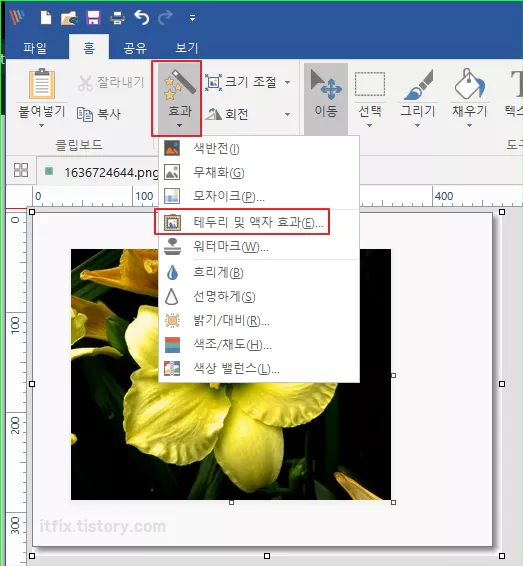Image resolution: width=523 pixels, height=566 pixels.
Task: Expand the 회전 dropdown arrow
Action: 287,114
